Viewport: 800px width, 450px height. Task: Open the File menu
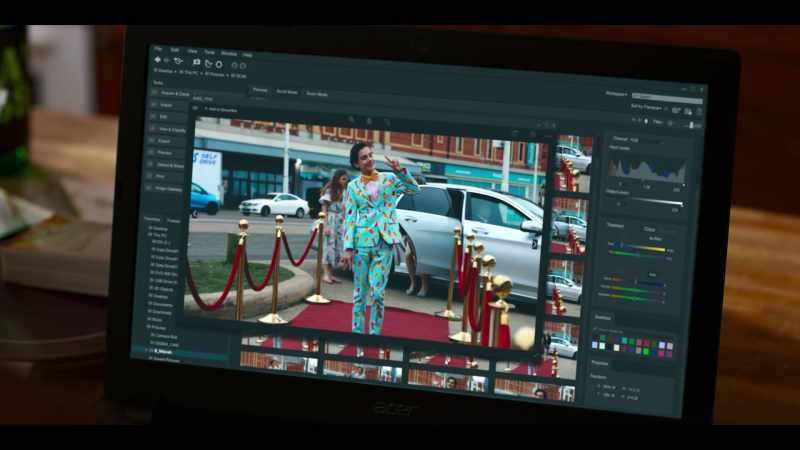[x=158, y=49]
